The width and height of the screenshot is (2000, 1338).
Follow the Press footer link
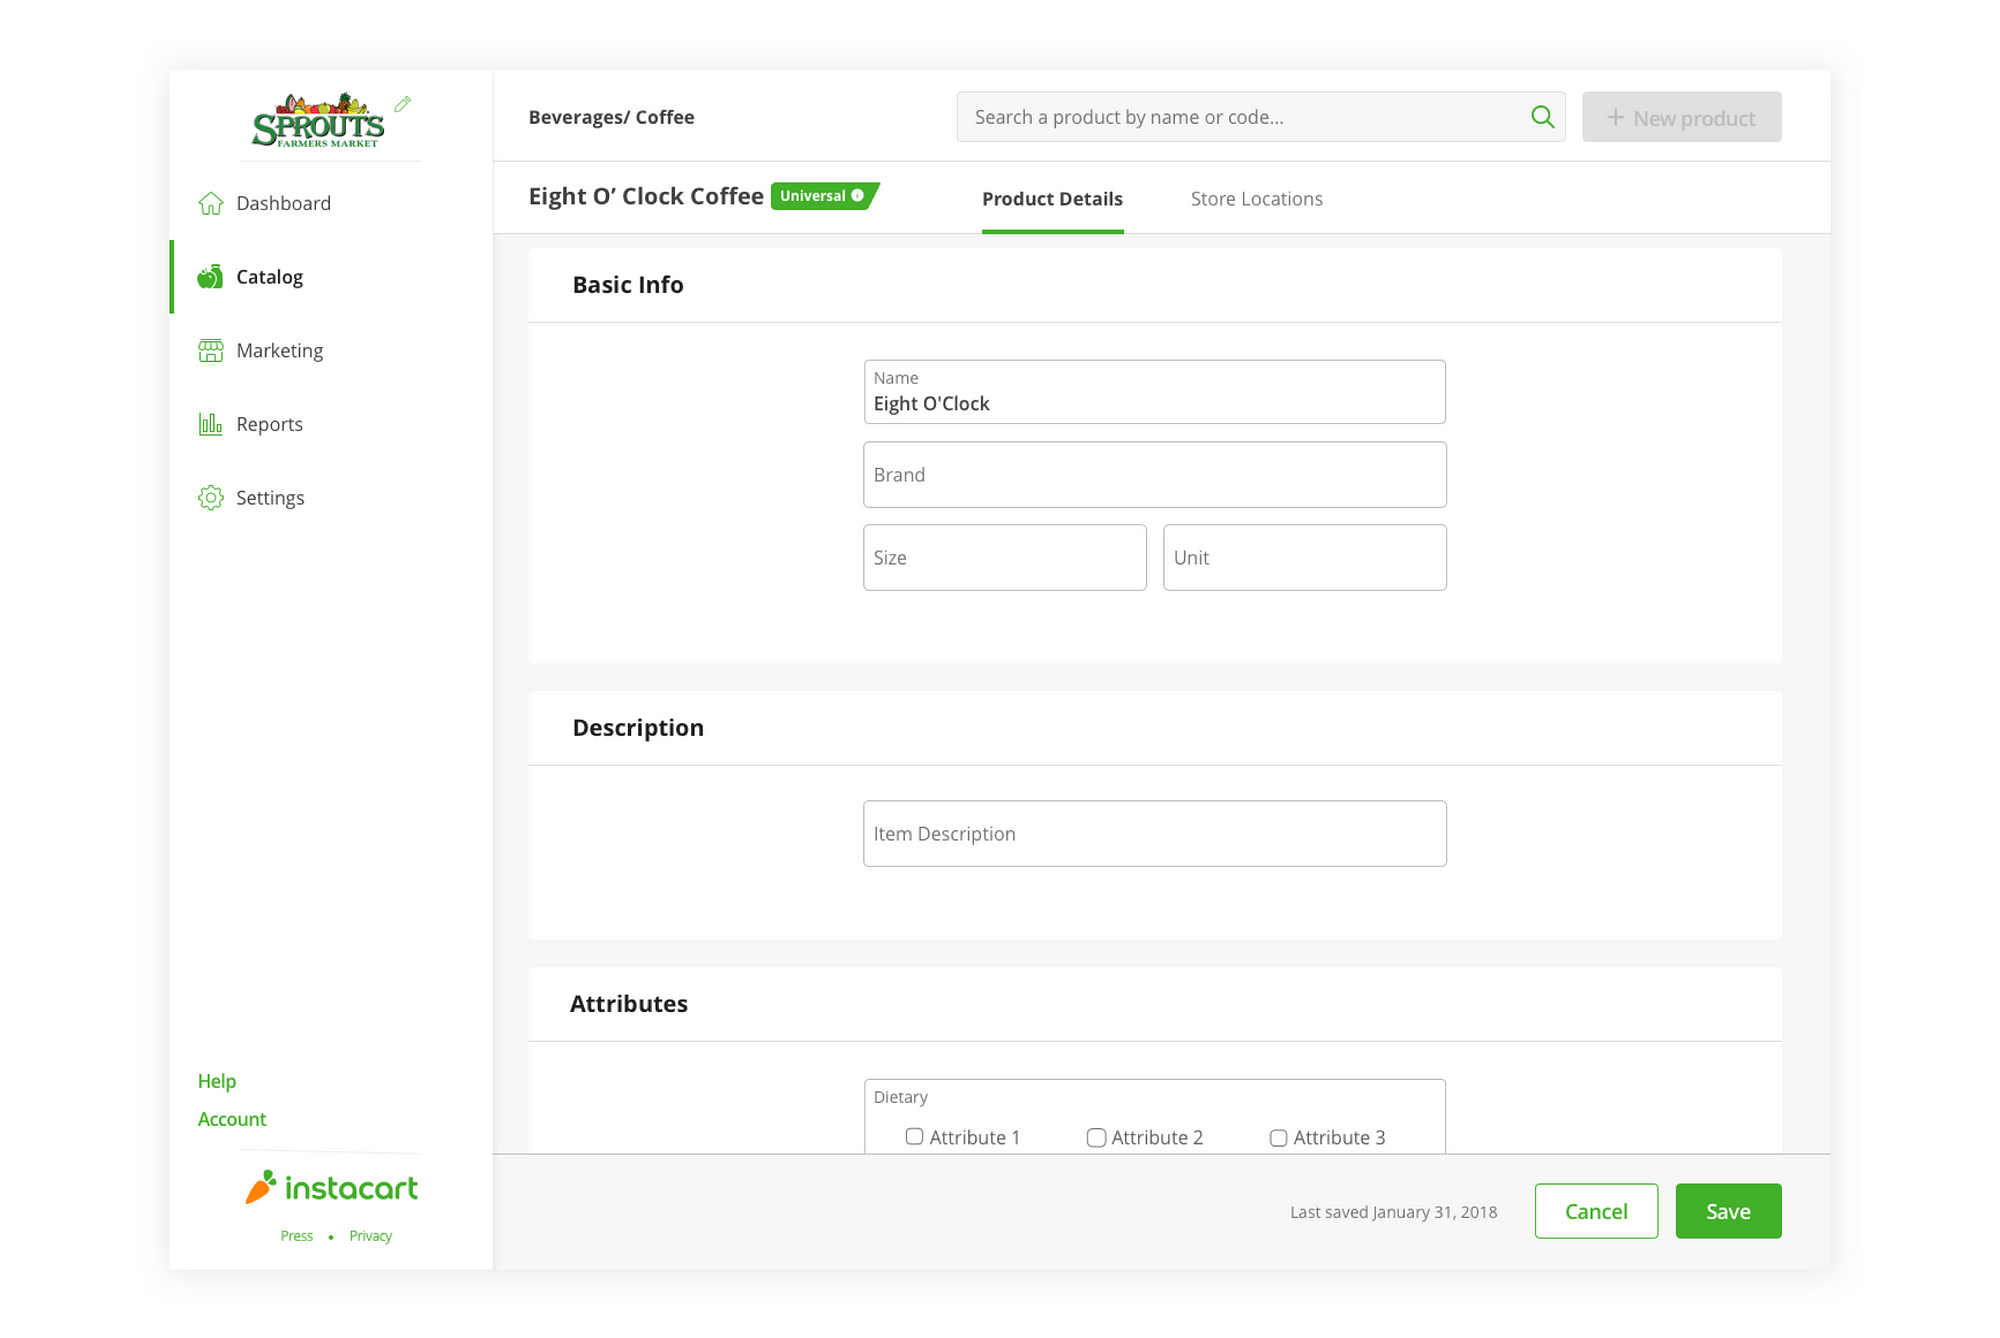click(x=297, y=1236)
